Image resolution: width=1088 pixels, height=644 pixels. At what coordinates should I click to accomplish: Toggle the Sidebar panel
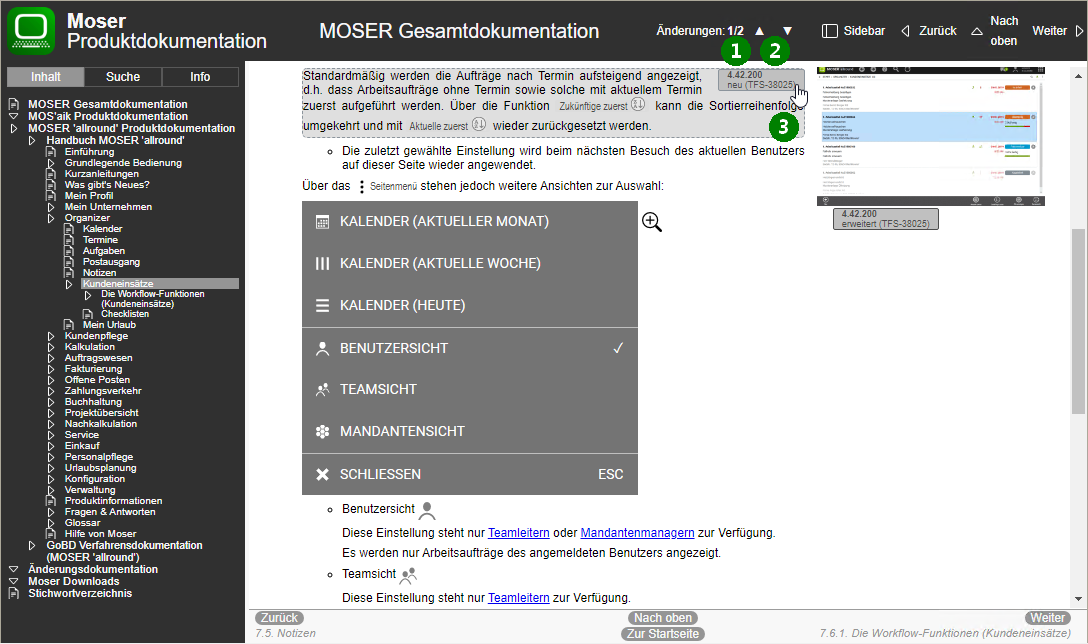click(x=853, y=31)
